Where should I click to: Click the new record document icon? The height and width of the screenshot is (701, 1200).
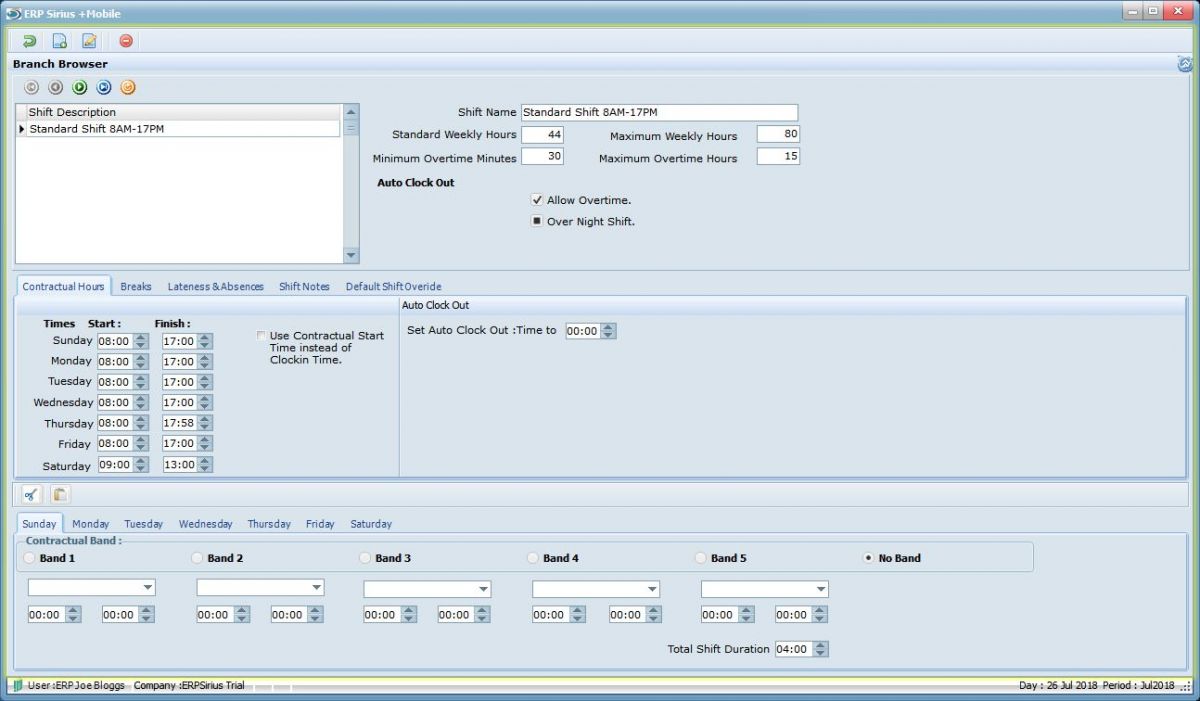(x=60, y=41)
